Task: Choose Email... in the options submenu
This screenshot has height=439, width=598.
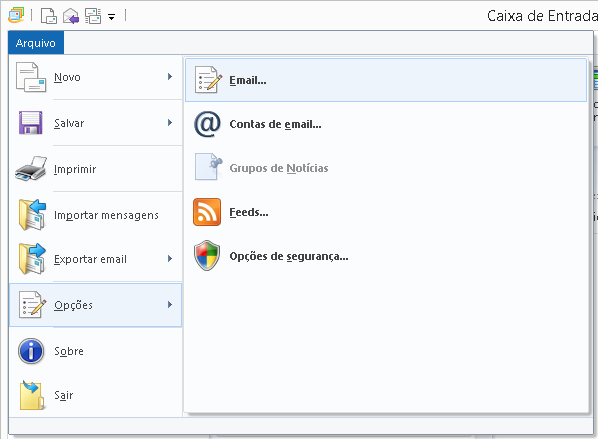Action: click(386, 80)
